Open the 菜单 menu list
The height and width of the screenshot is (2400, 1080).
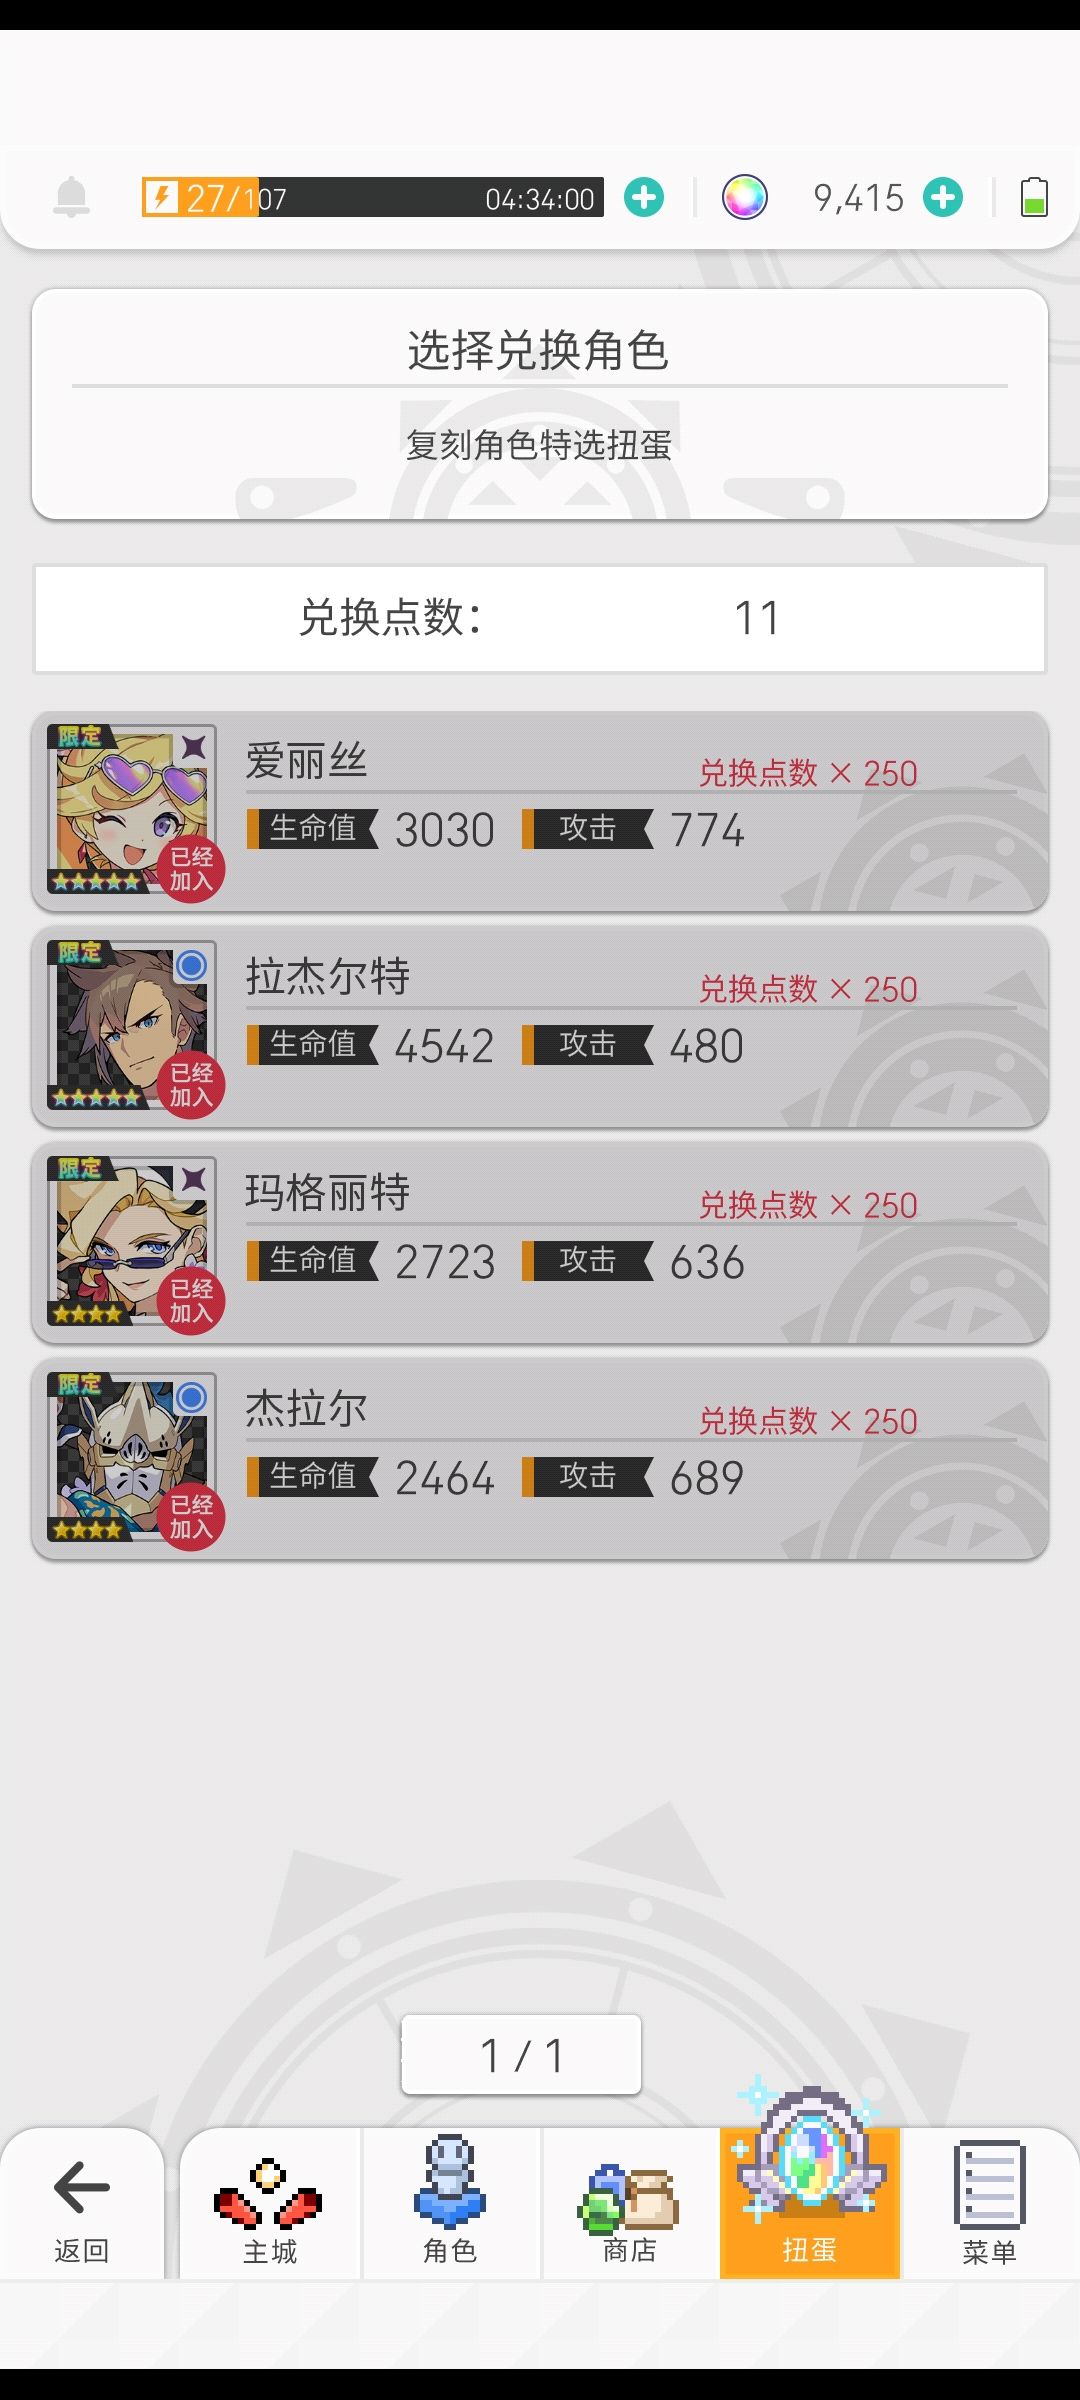pyautogui.click(x=990, y=2204)
